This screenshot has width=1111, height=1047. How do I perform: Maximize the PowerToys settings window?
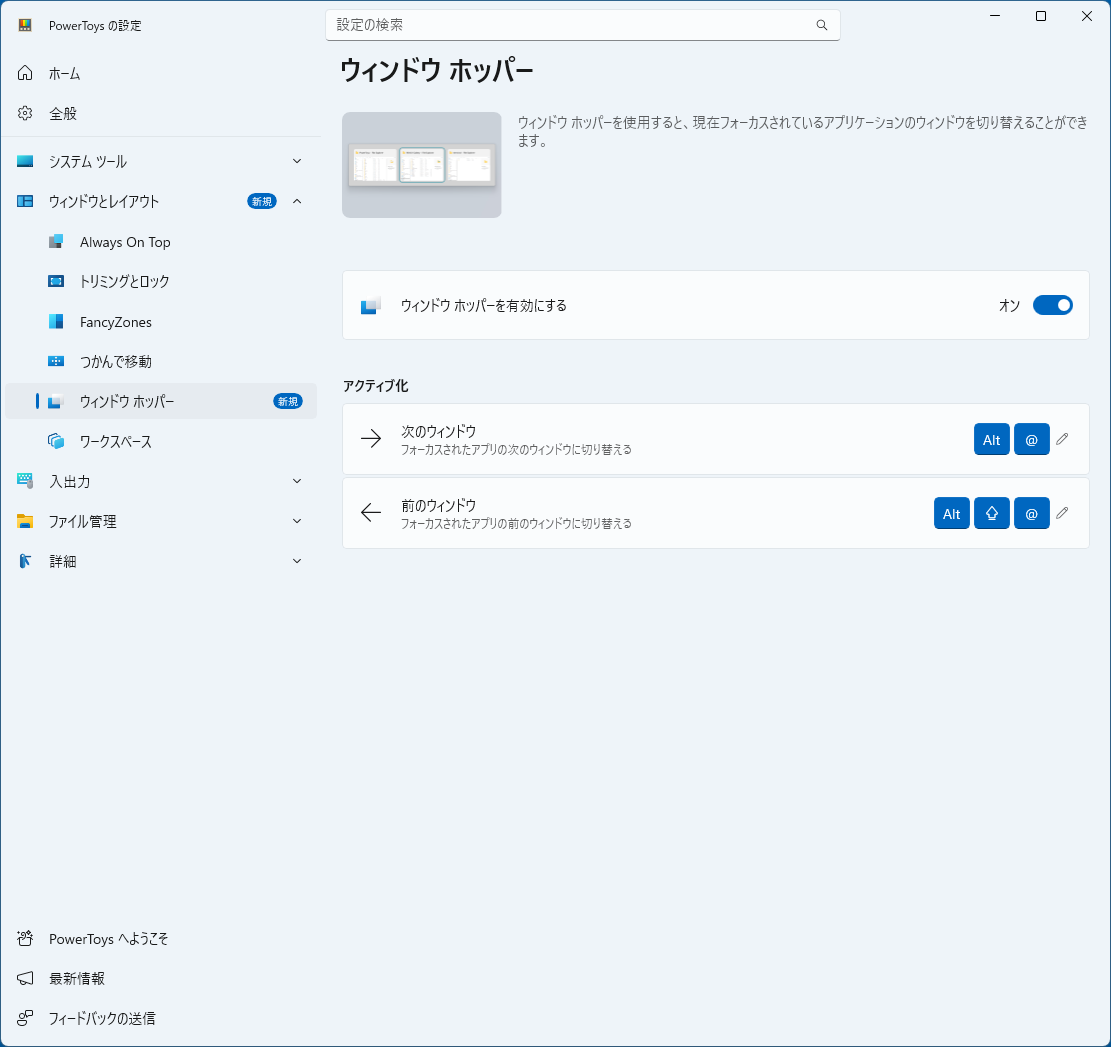(1041, 16)
